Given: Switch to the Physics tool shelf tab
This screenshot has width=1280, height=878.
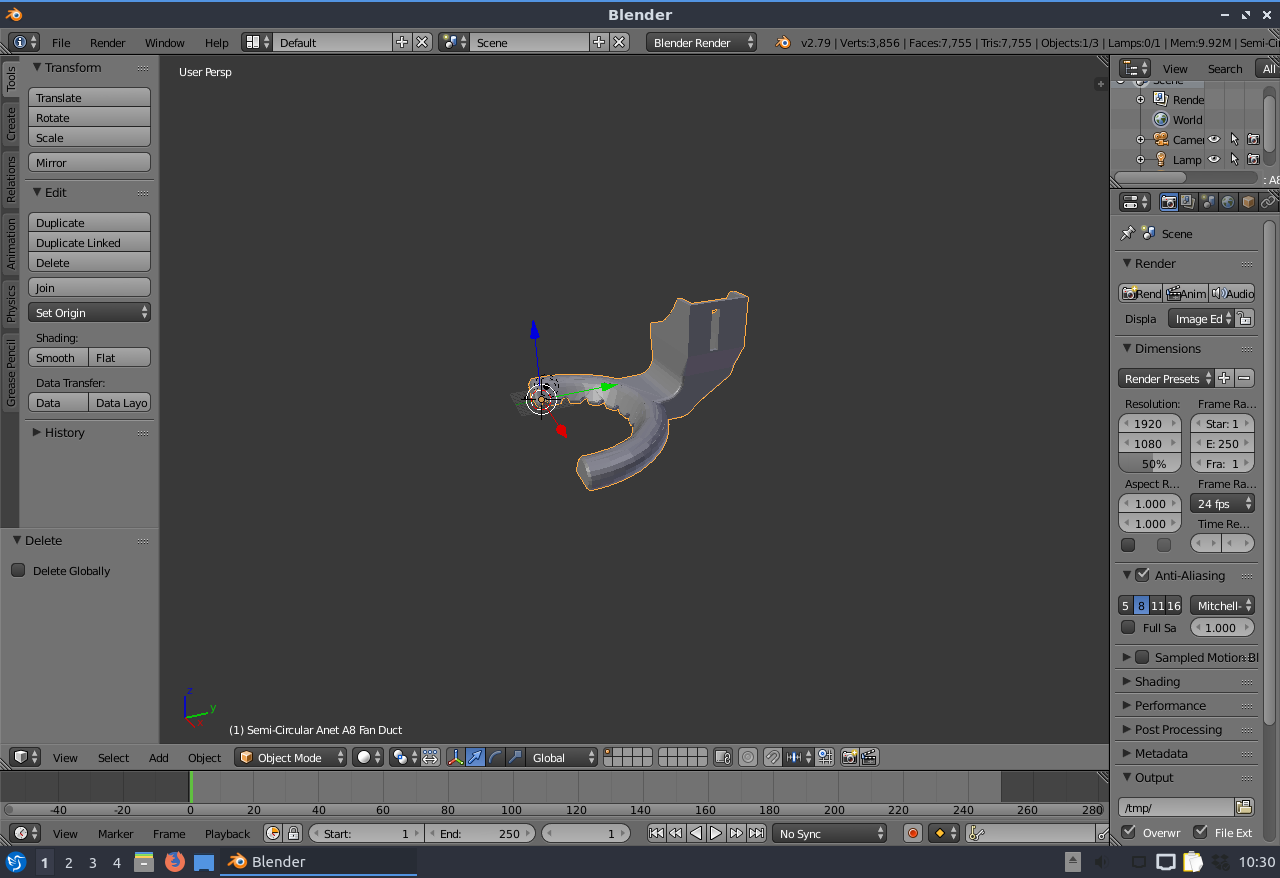Looking at the screenshot, I should coord(11,304).
